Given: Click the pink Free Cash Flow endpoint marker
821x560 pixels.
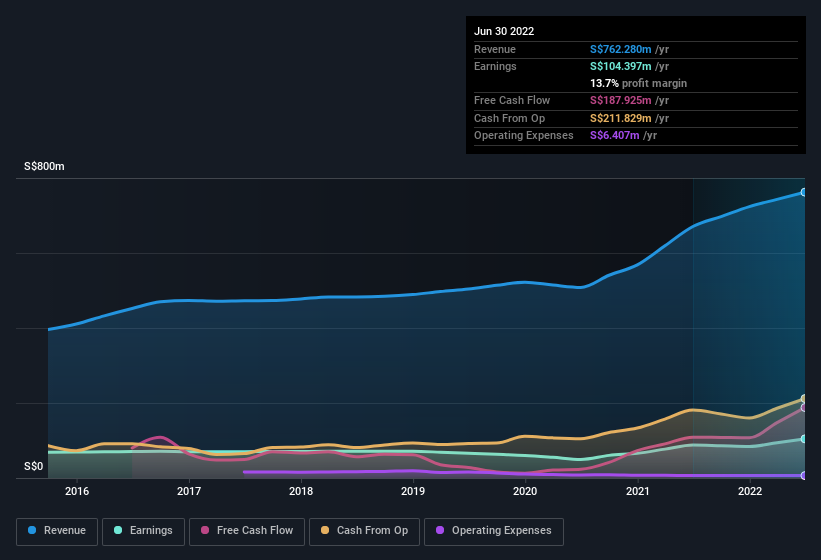Looking at the screenshot, I should click(x=803, y=408).
